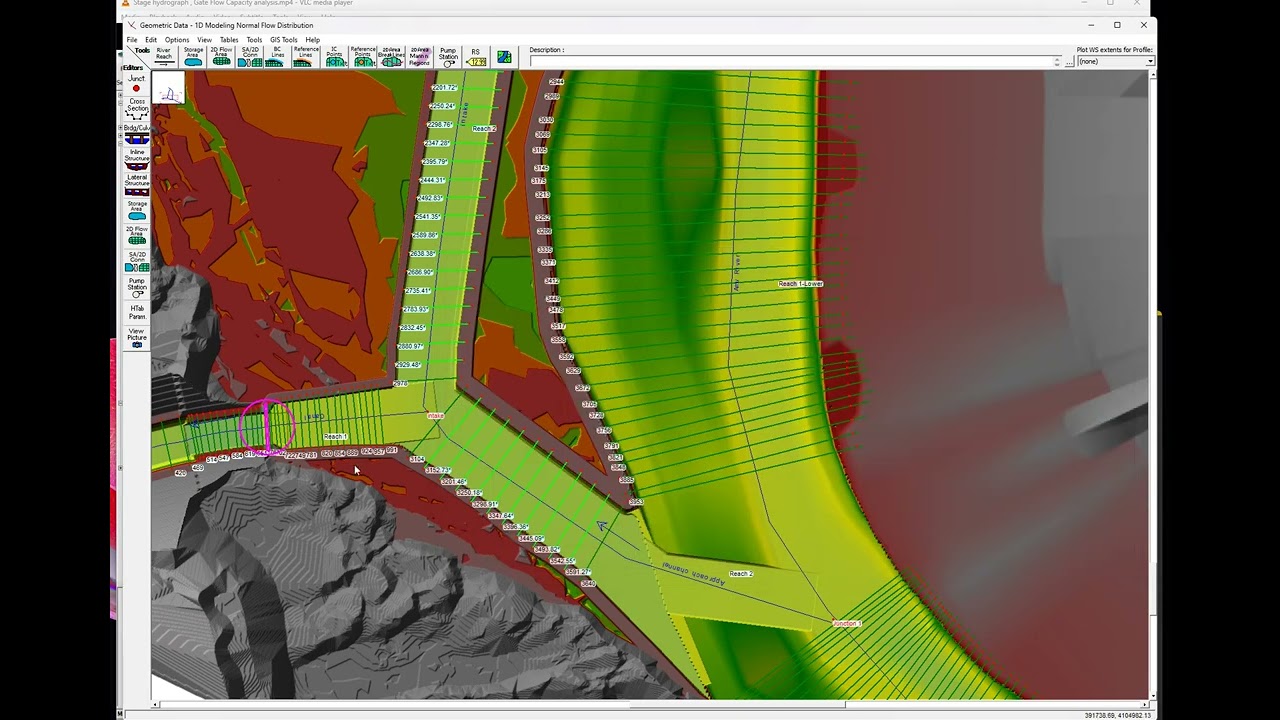Click the 2976 cross-section station label
Screen dimensions: 1280x720
401,384
